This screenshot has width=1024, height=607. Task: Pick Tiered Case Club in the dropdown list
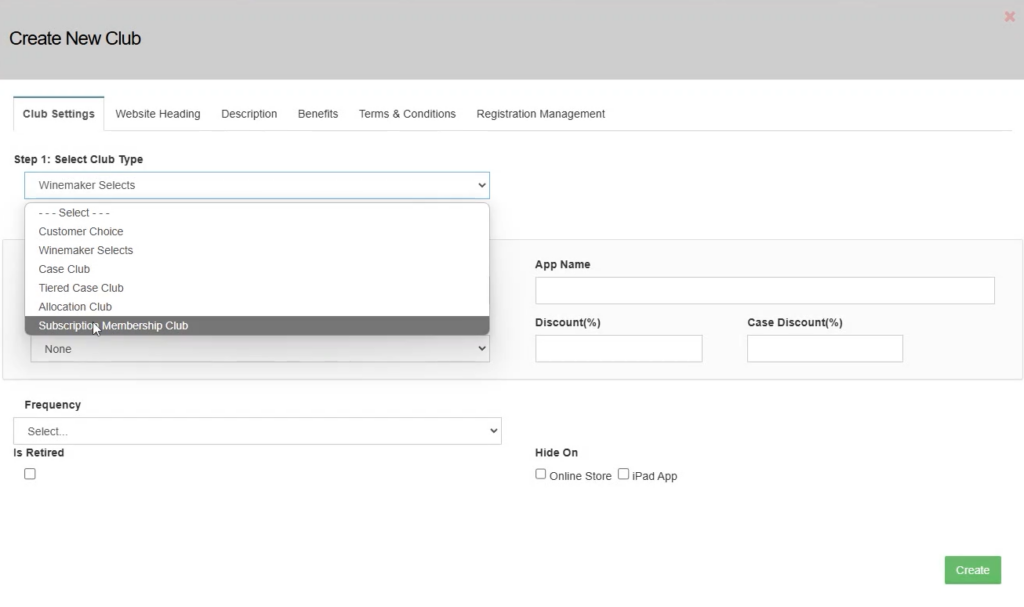(x=80, y=287)
